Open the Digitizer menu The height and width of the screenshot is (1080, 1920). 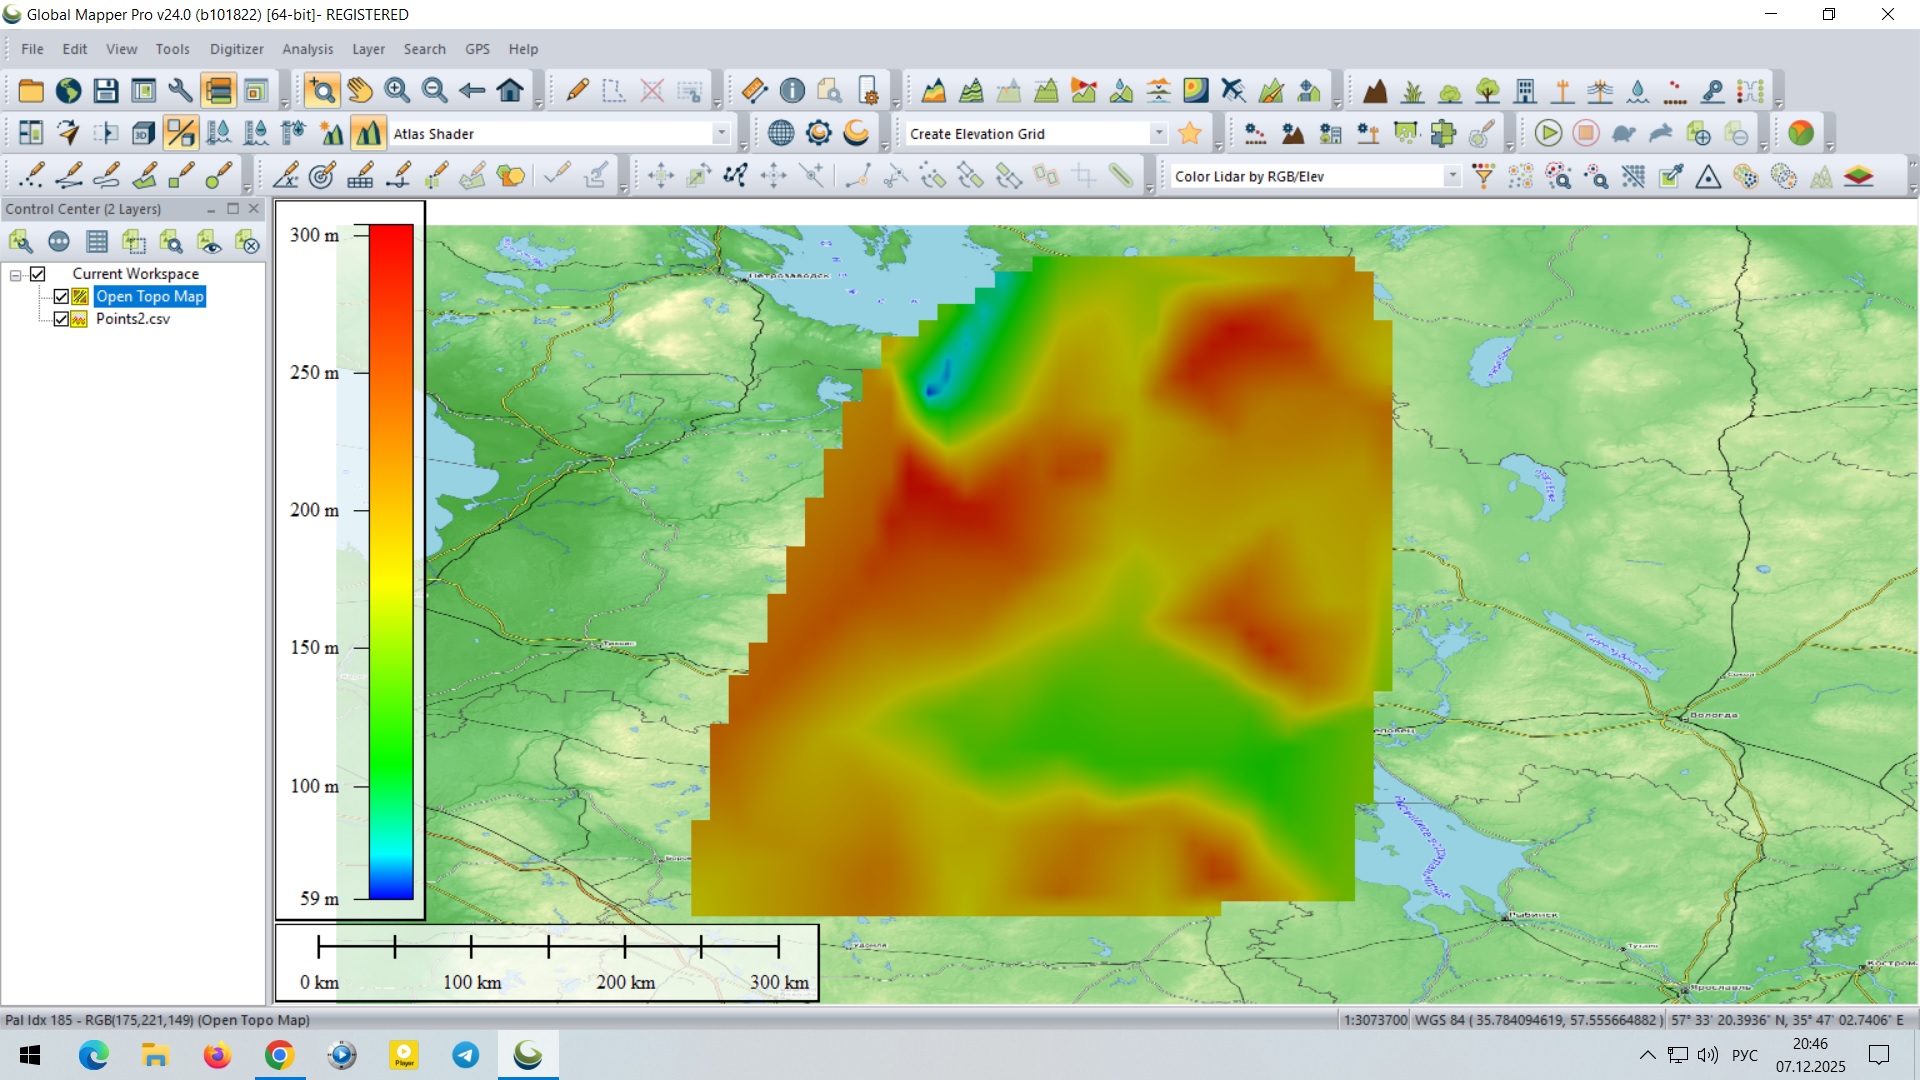click(236, 49)
